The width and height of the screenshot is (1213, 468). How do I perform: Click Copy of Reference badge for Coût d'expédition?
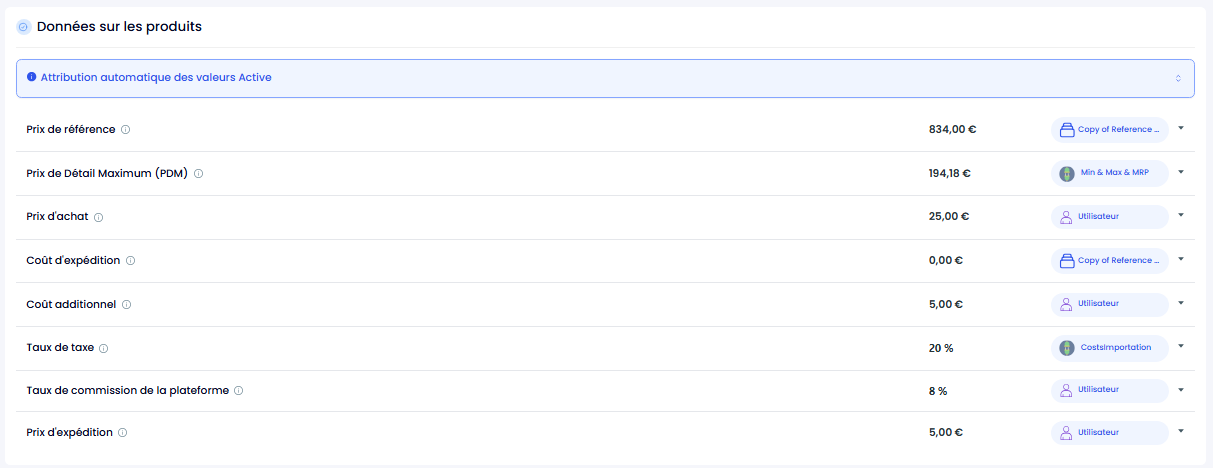[x=1110, y=260]
